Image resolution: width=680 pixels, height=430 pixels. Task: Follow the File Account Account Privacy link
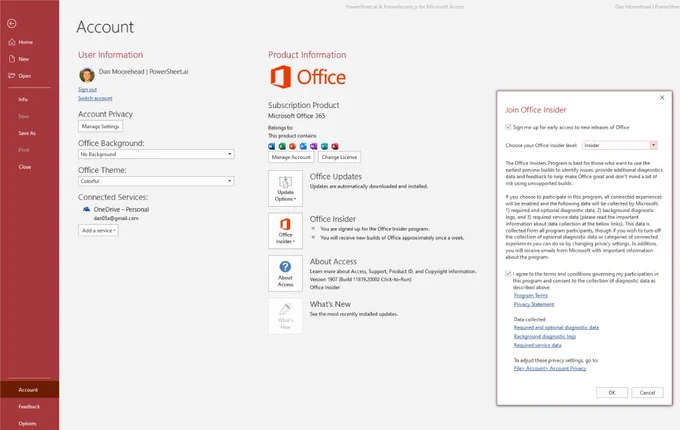(550, 368)
